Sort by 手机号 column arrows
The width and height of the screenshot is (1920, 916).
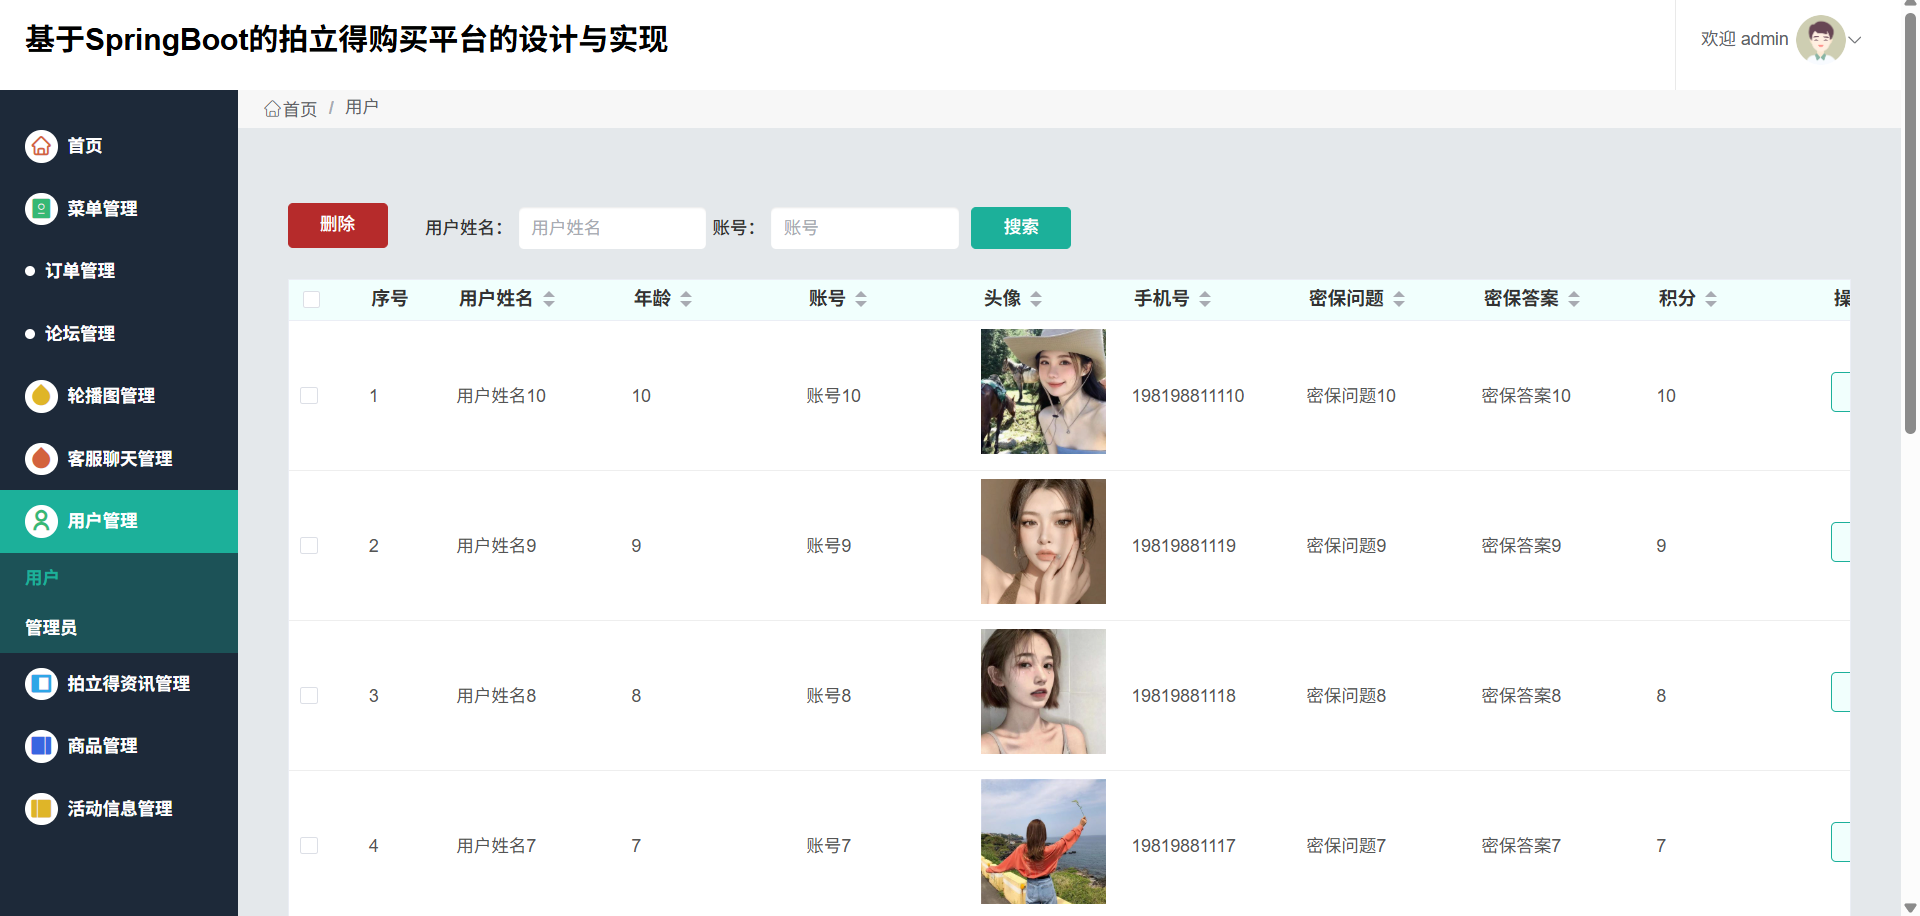(1205, 299)
